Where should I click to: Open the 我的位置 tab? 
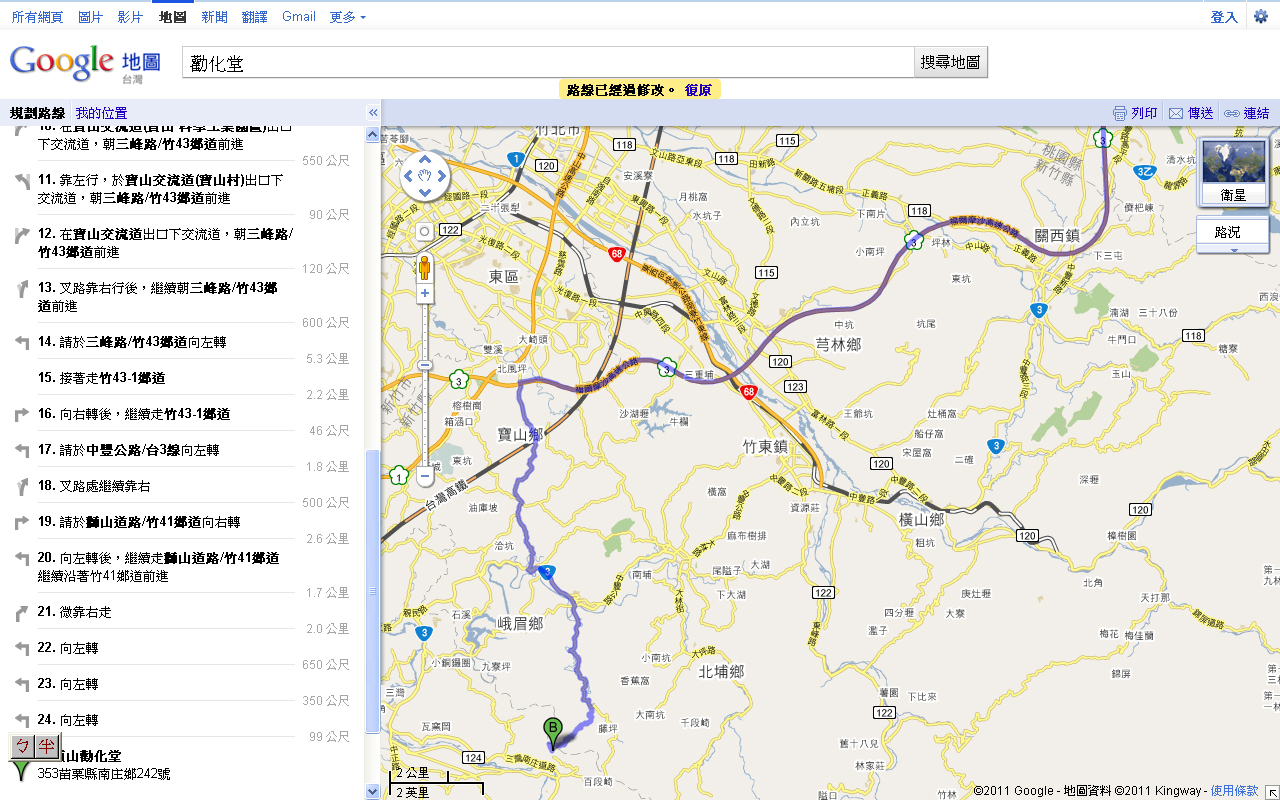pyautogui.click(x=101, y=113)
